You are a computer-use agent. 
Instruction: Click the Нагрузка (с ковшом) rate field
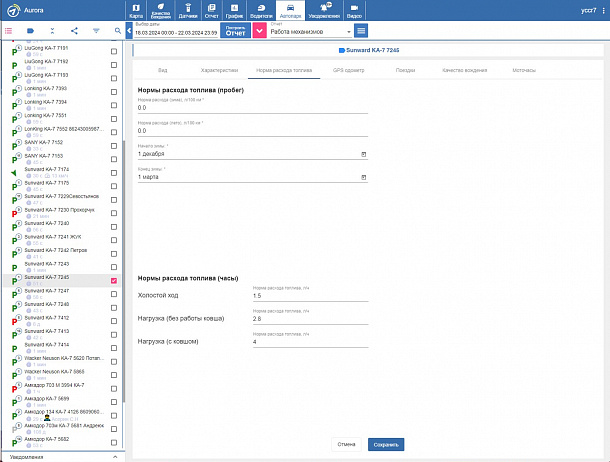[310, 342]
